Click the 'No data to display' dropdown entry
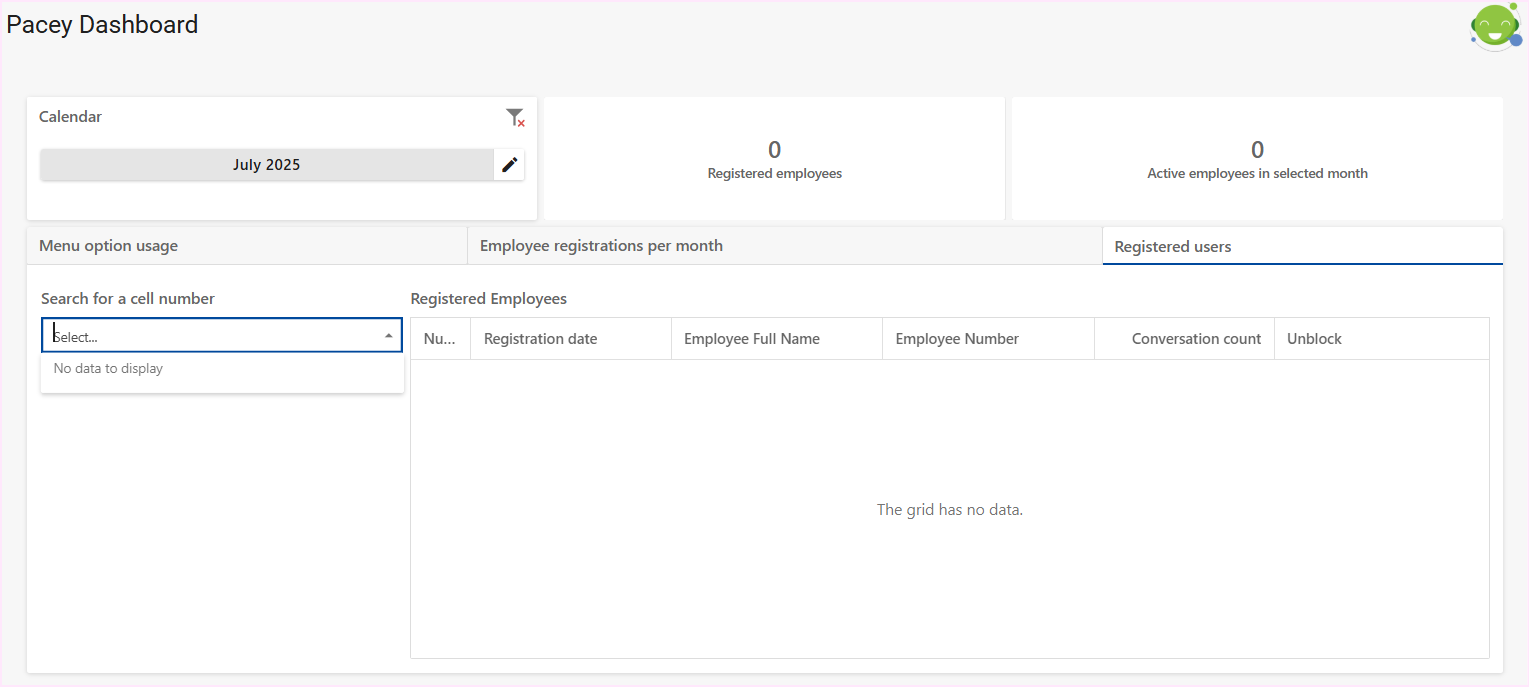1529x687 pixels. 108,369
